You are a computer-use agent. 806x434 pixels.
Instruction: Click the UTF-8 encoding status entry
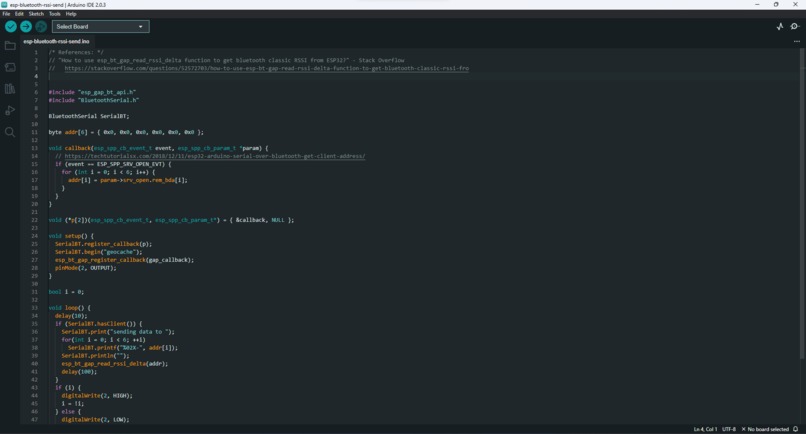point(729,429)
